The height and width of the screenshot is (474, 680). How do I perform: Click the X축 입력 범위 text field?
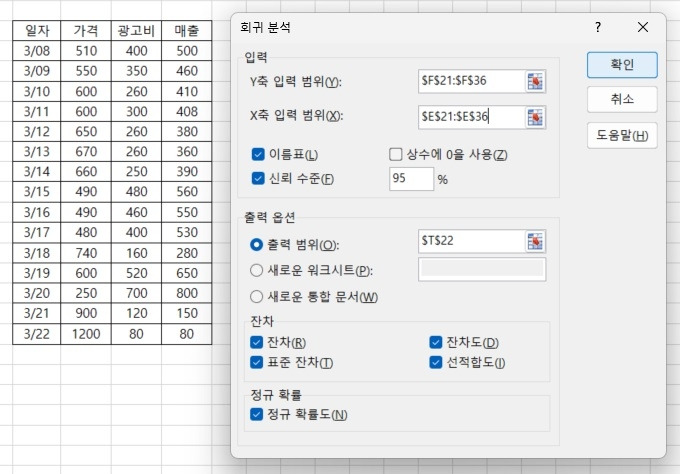point(472,117)
